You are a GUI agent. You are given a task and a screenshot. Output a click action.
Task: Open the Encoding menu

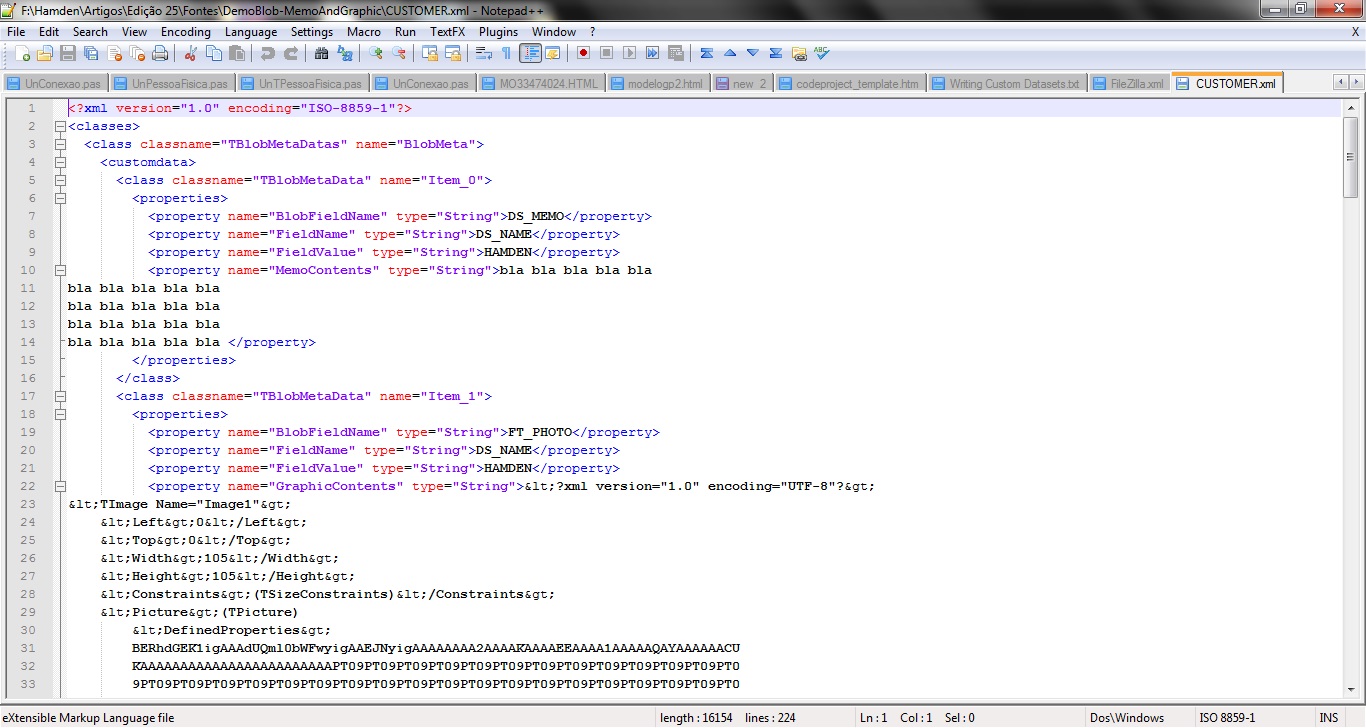[186, 31]
